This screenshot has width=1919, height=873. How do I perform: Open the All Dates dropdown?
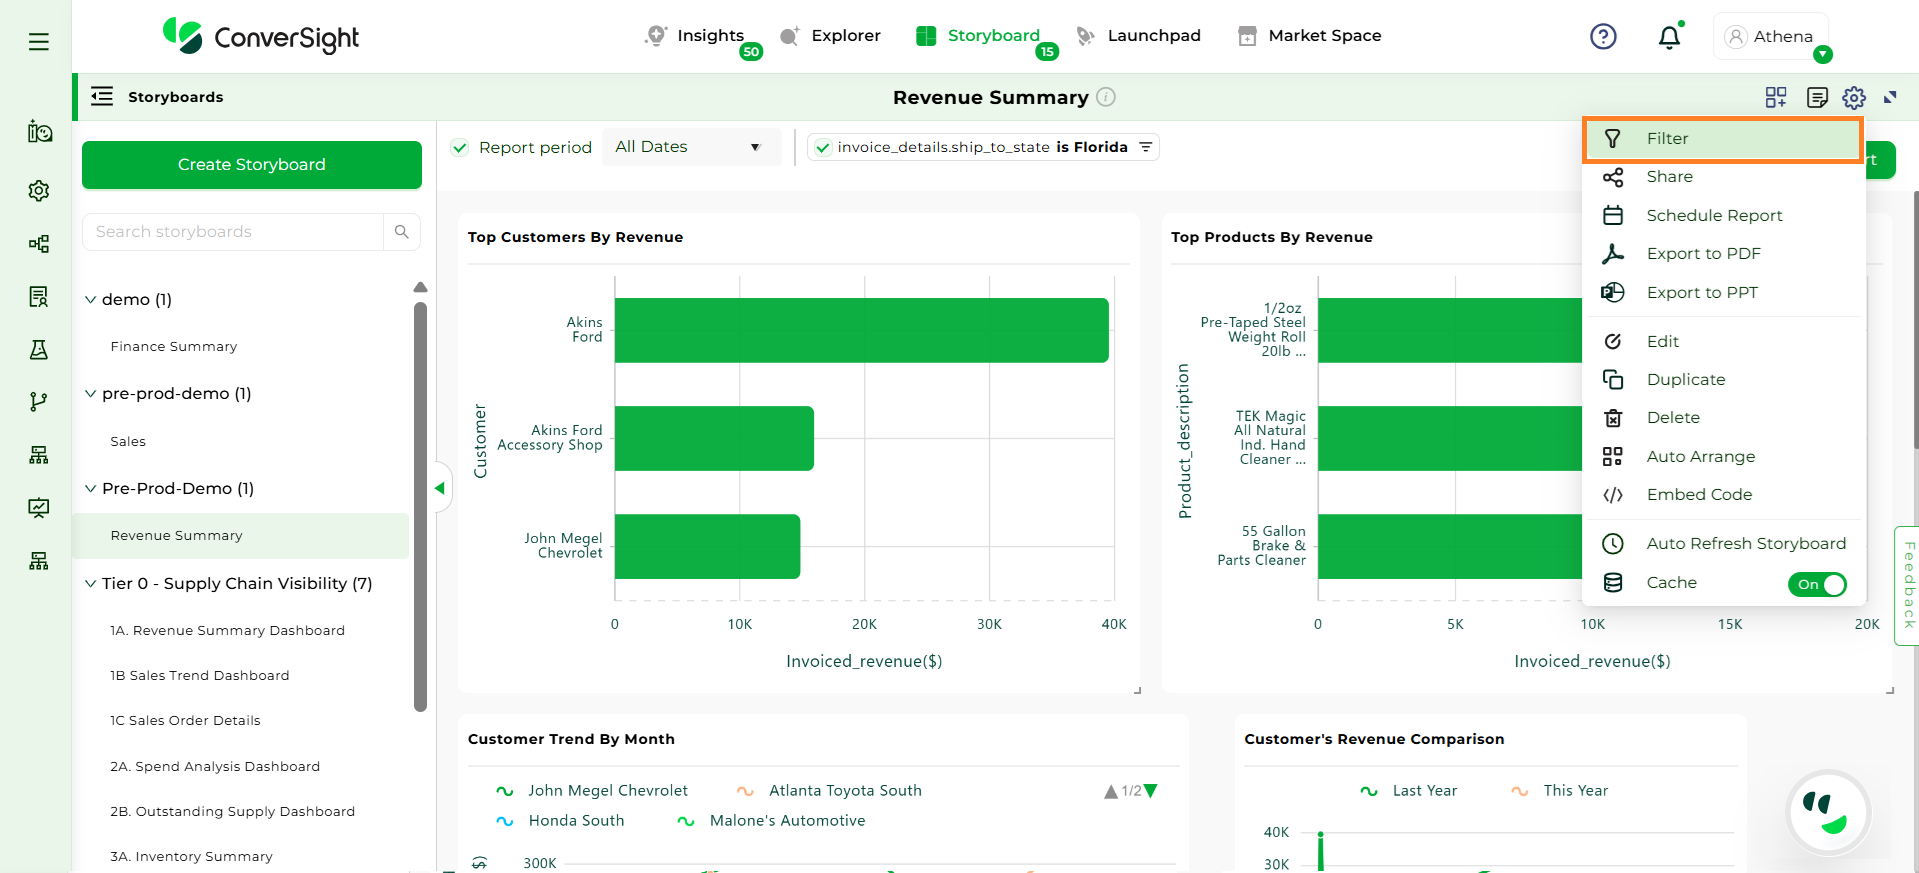690,147
